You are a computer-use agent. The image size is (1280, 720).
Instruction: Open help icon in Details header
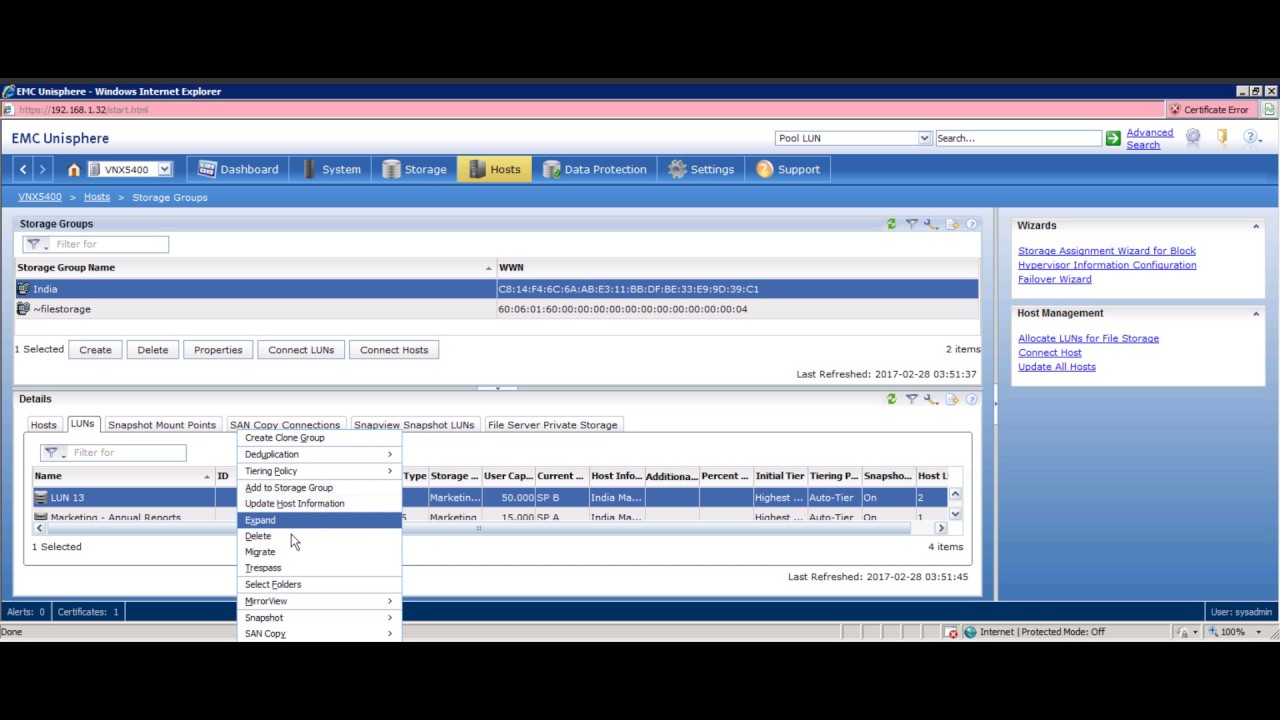971,399
